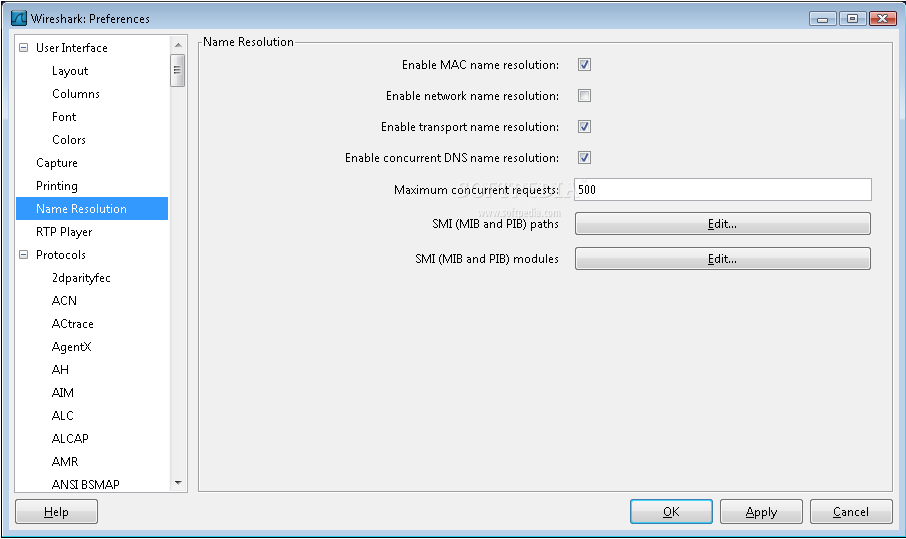Select the AgentX protocol

tap(71, 347)
